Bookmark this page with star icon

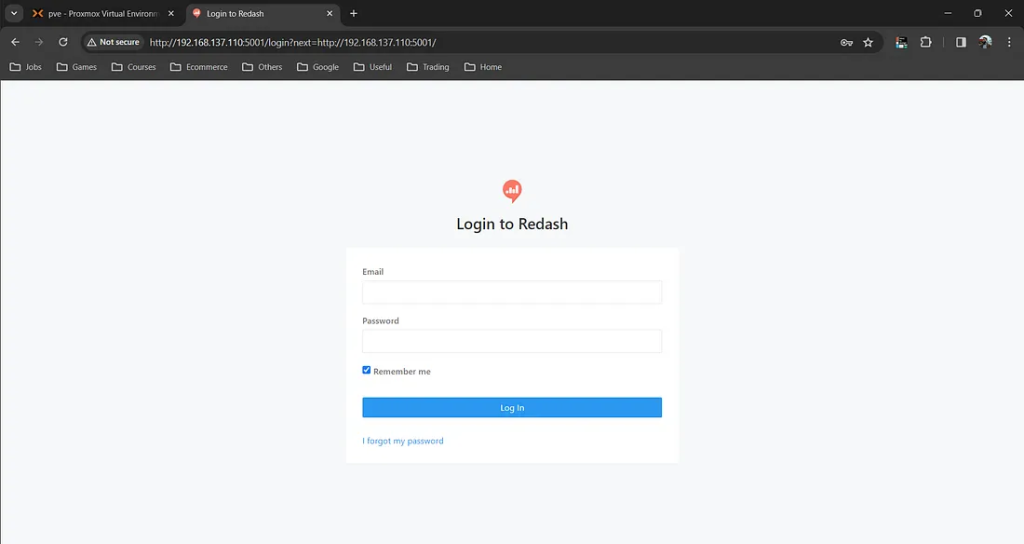pyautogui.click(x=868, y=42)
